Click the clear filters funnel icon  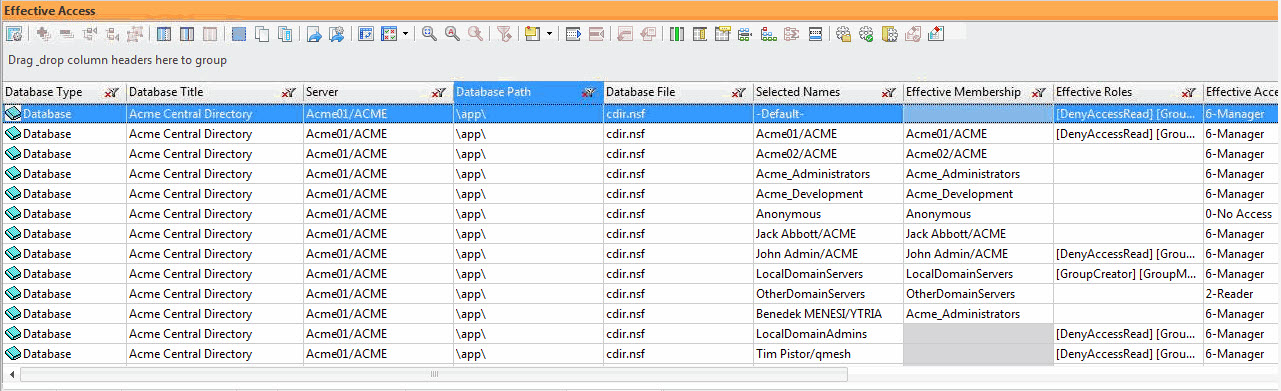coord(504,34)
